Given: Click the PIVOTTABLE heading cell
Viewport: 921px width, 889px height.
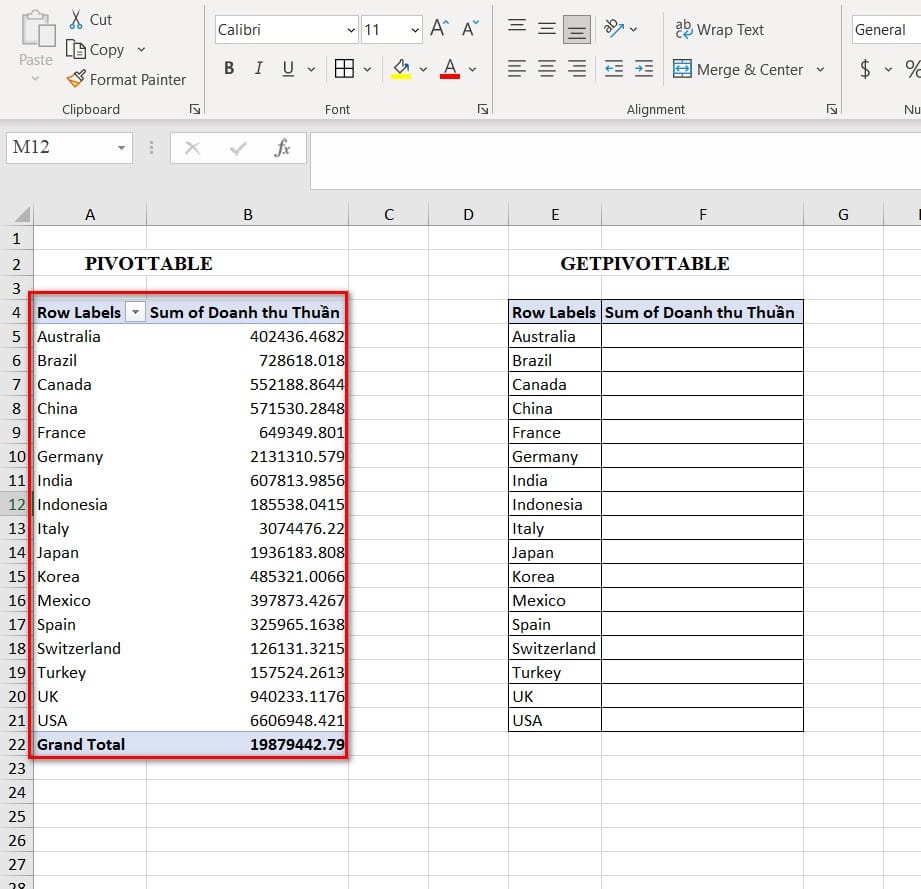Looking at the screenshot, I should [149, 263].
